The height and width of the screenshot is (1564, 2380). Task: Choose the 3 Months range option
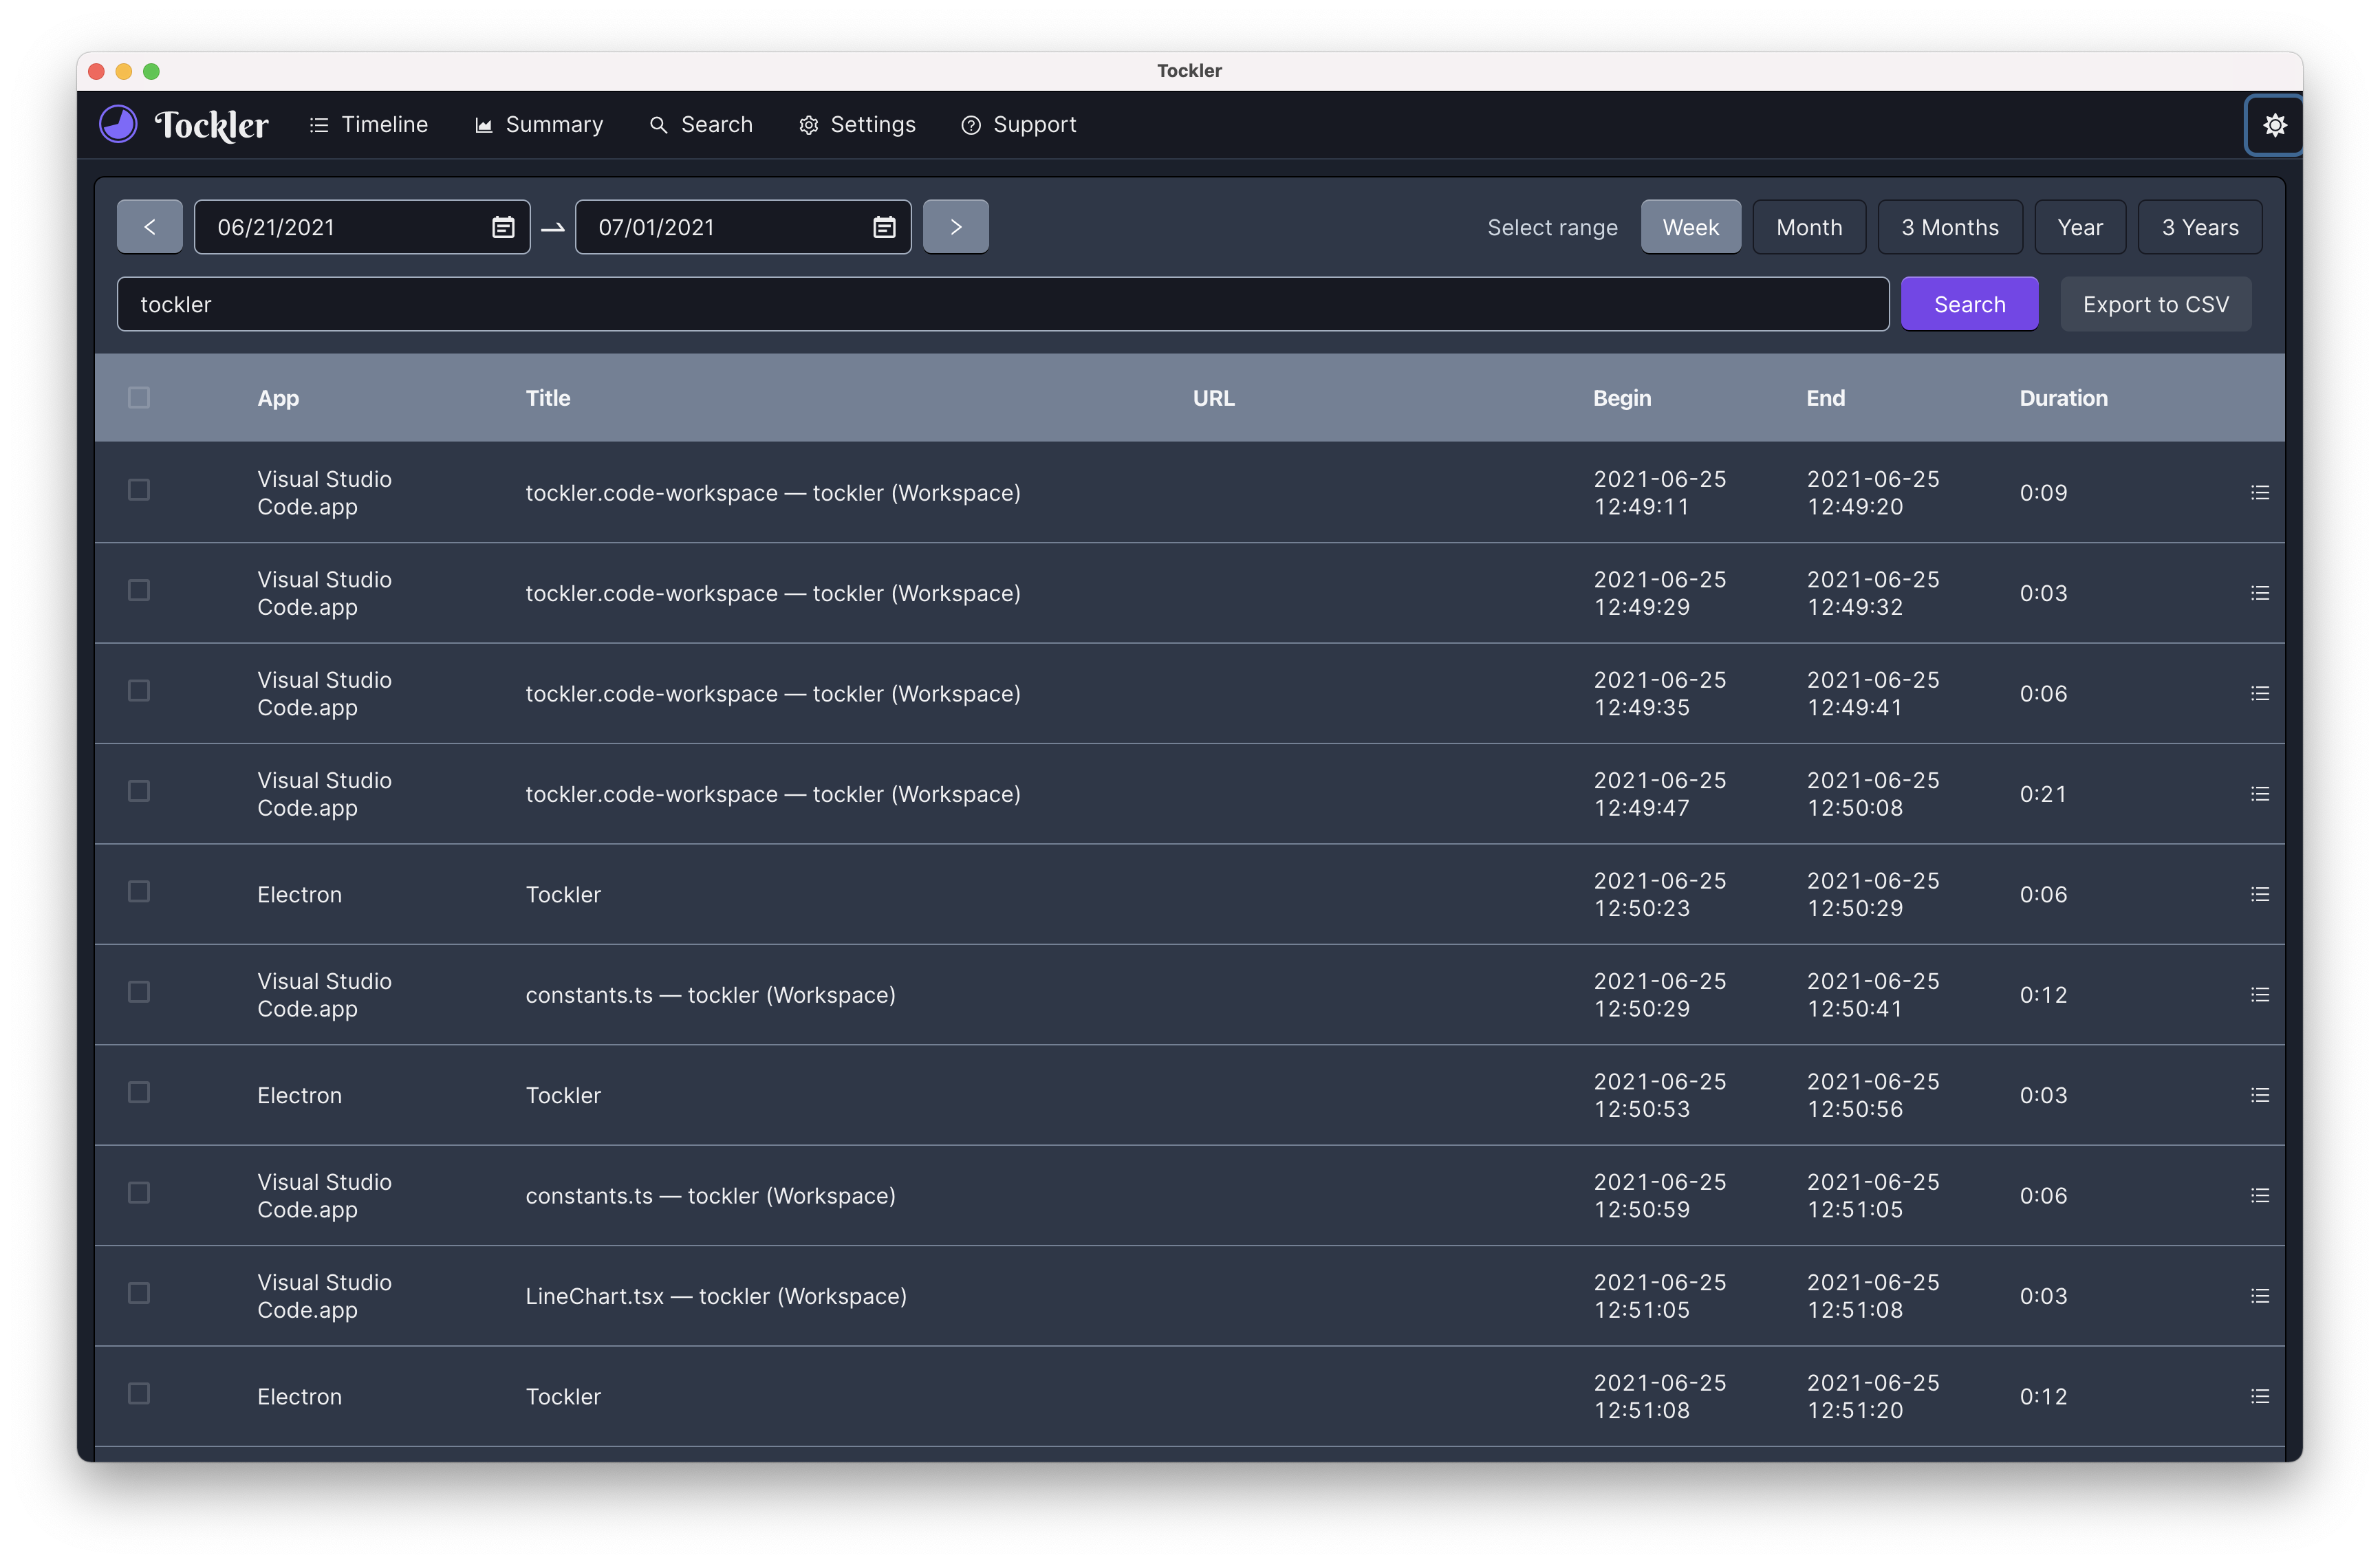point(1949,227)
